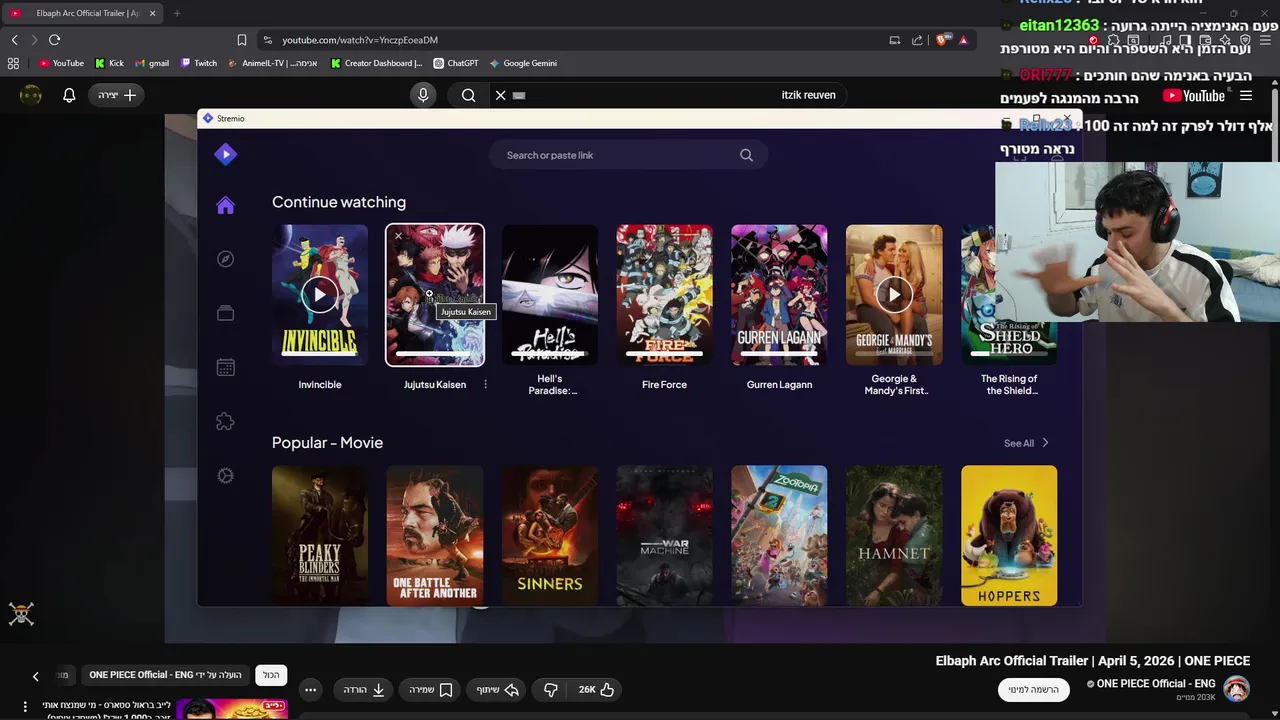
Task: Open YouTube notifications bell
Action: [x=69, y=95]
